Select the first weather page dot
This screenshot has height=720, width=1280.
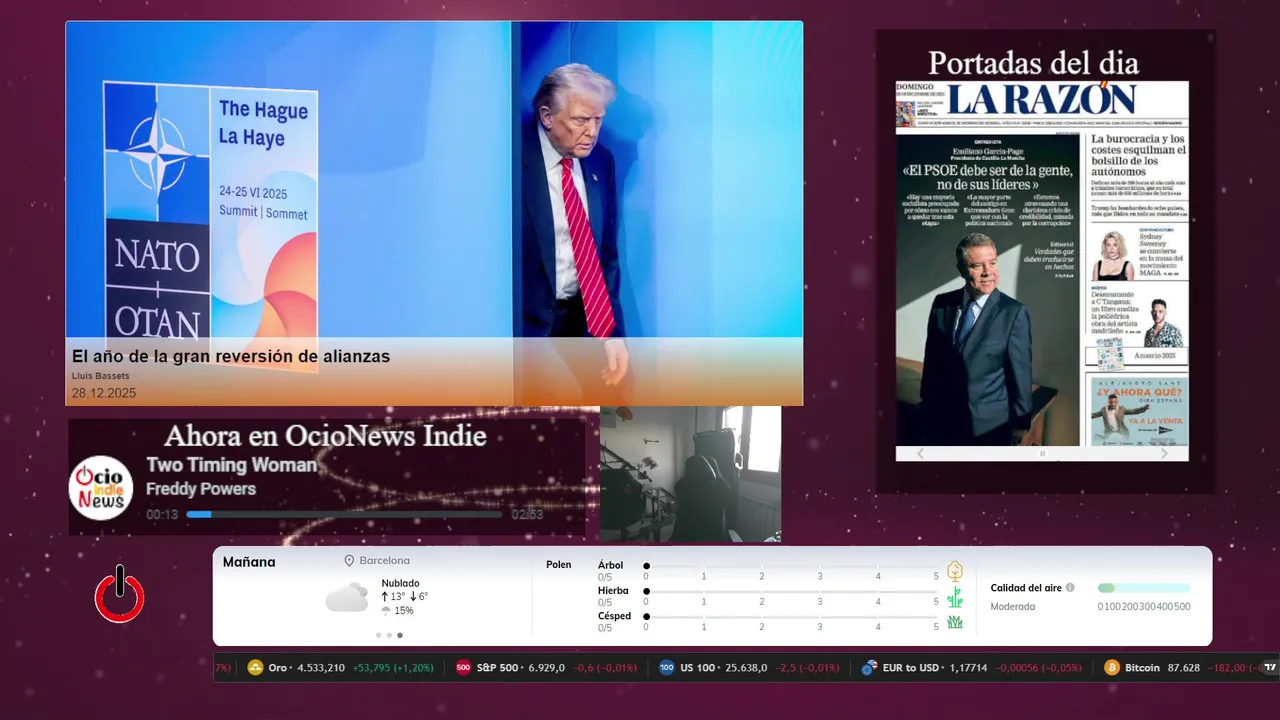[x=379, y=635]
